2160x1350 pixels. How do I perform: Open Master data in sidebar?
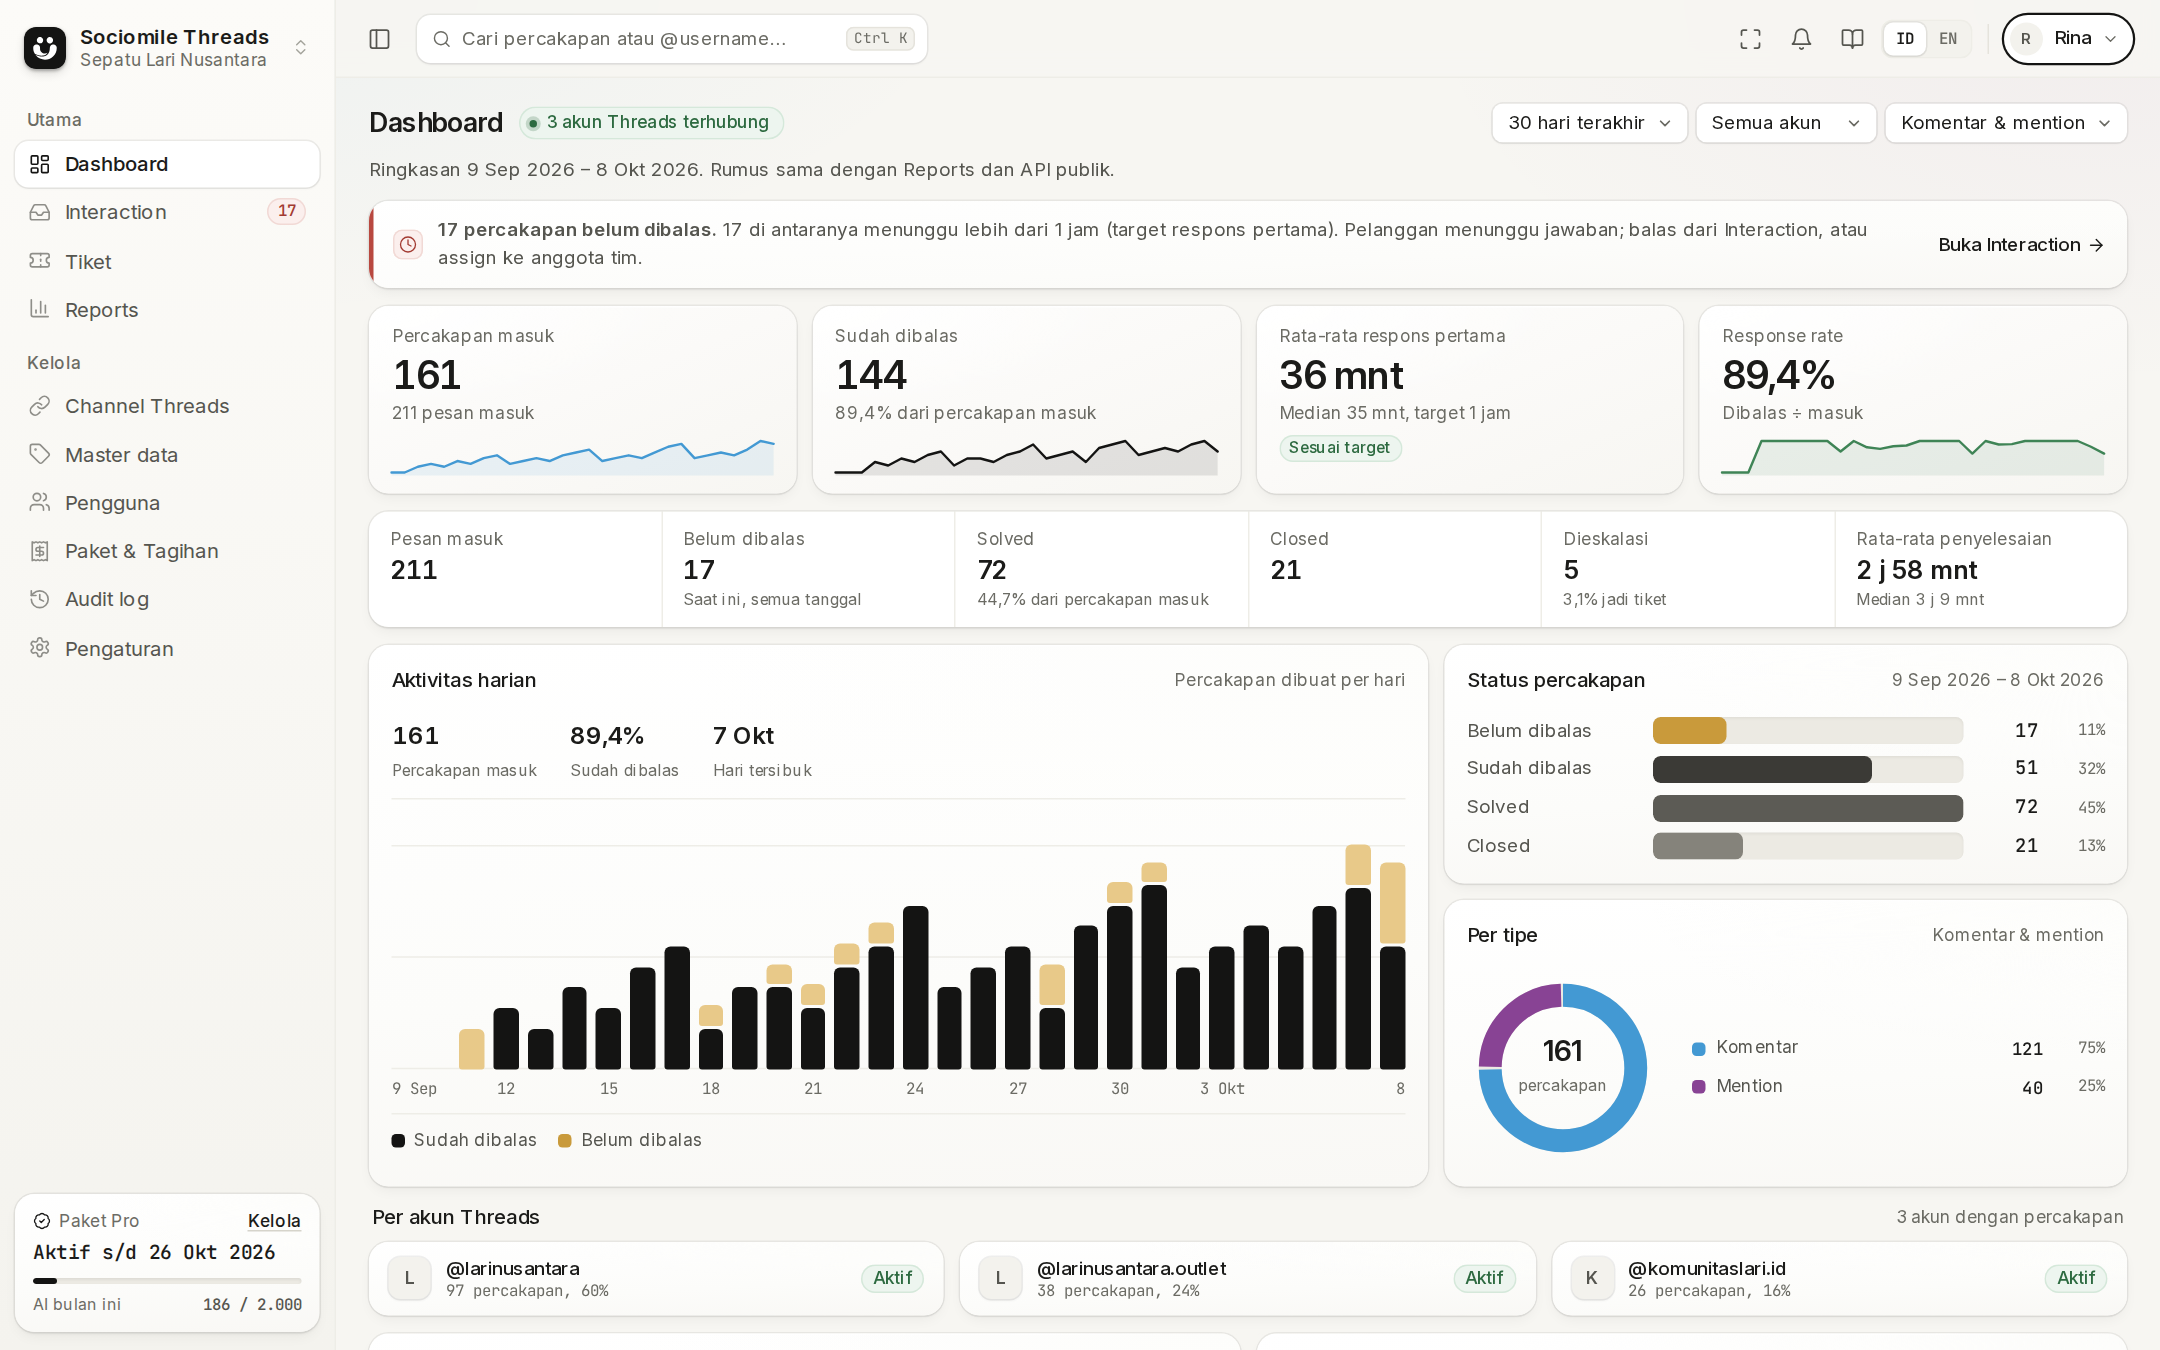pyautogui.click(x=167, y=454)
